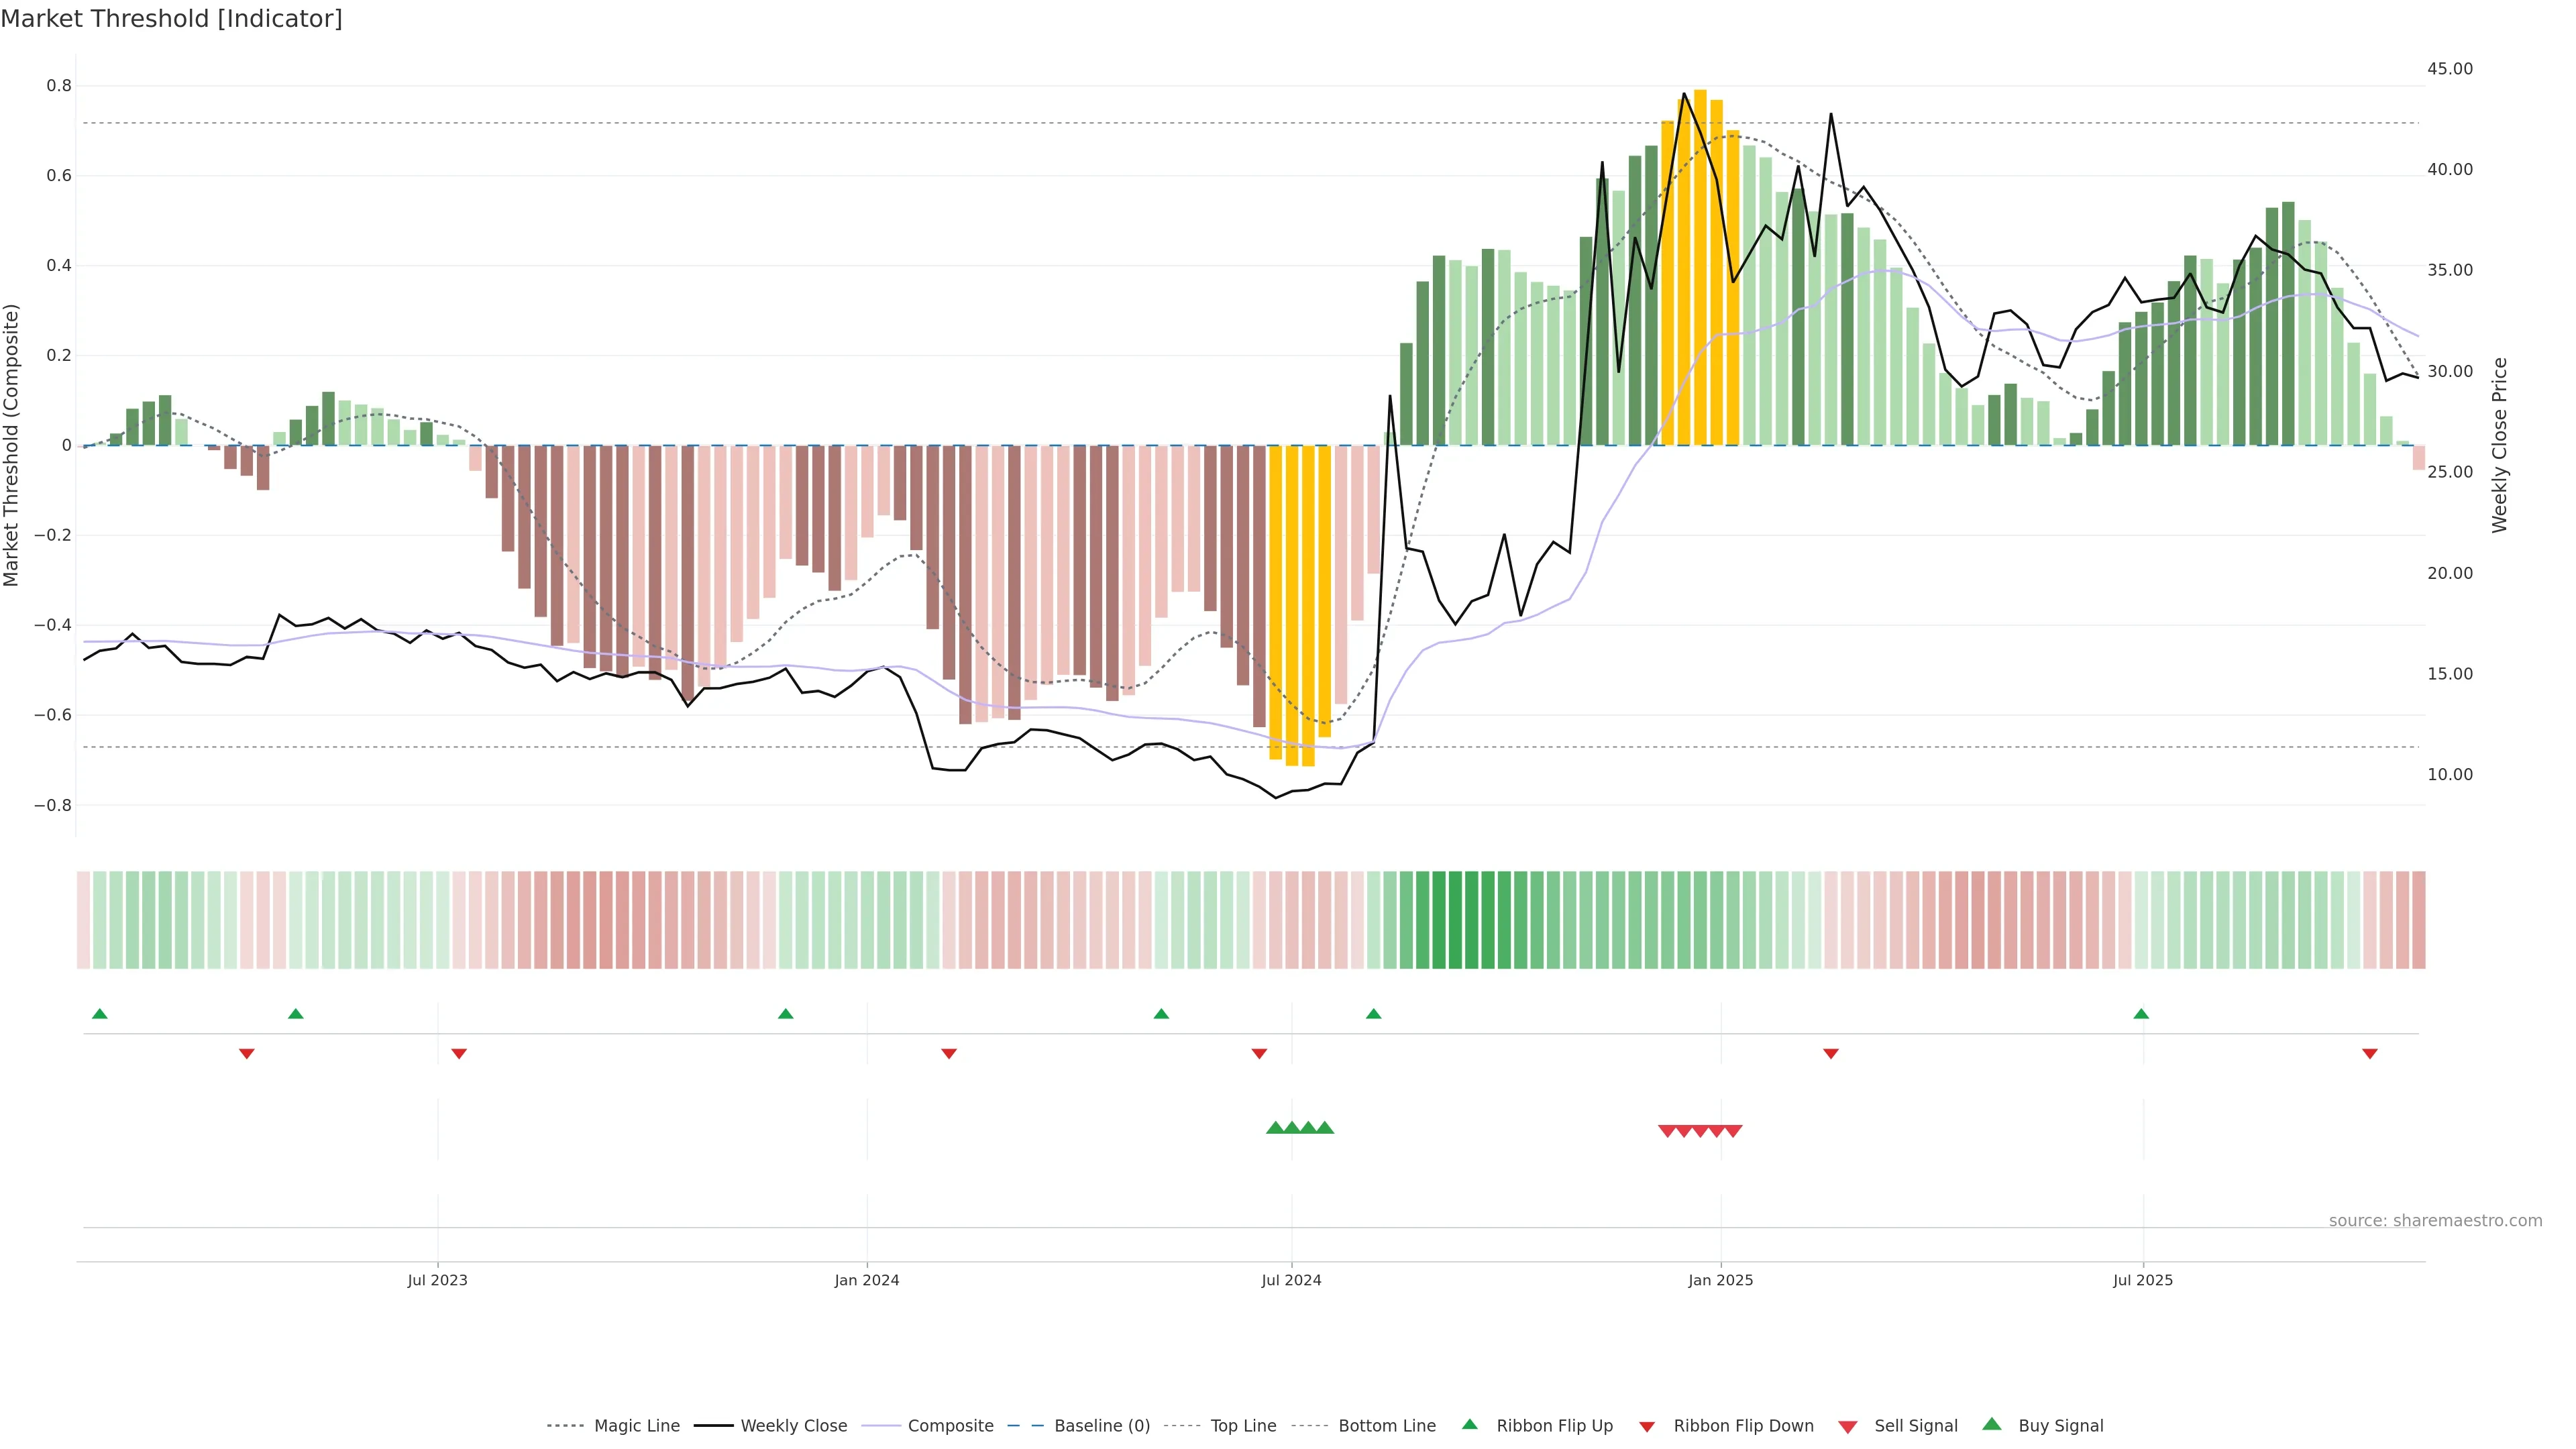Click the source: sharemaestro.com text

pyautogui.click(x=2435, y=1220)
